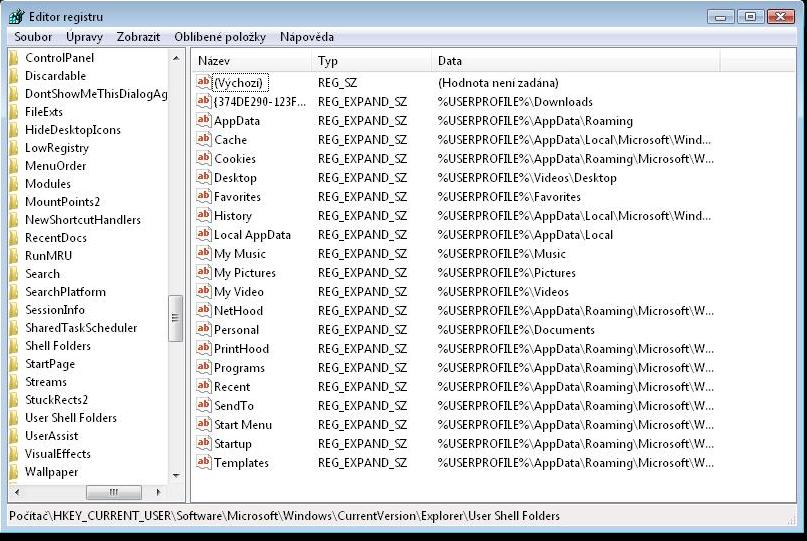
Task: Sort by the Název column header
Action: pos(250,61)
